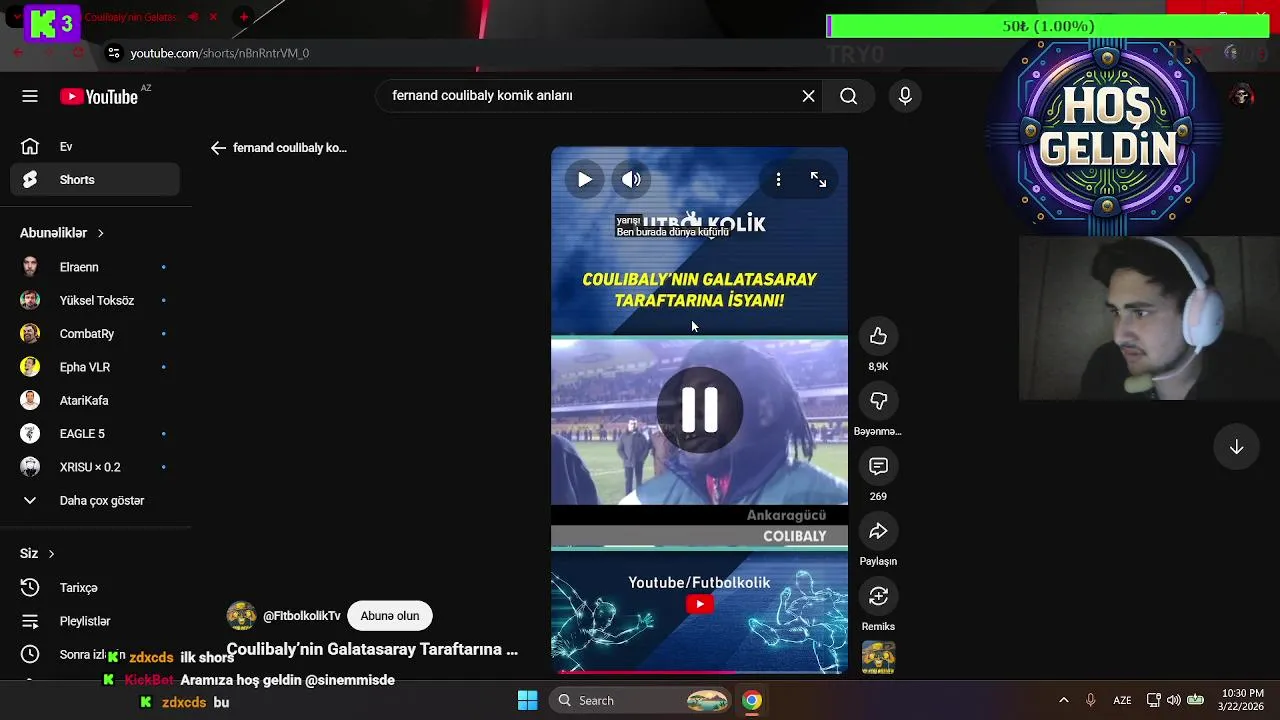Open Epha VLR channel
This screenshot has height=720, width=1280.
point(95,367)
